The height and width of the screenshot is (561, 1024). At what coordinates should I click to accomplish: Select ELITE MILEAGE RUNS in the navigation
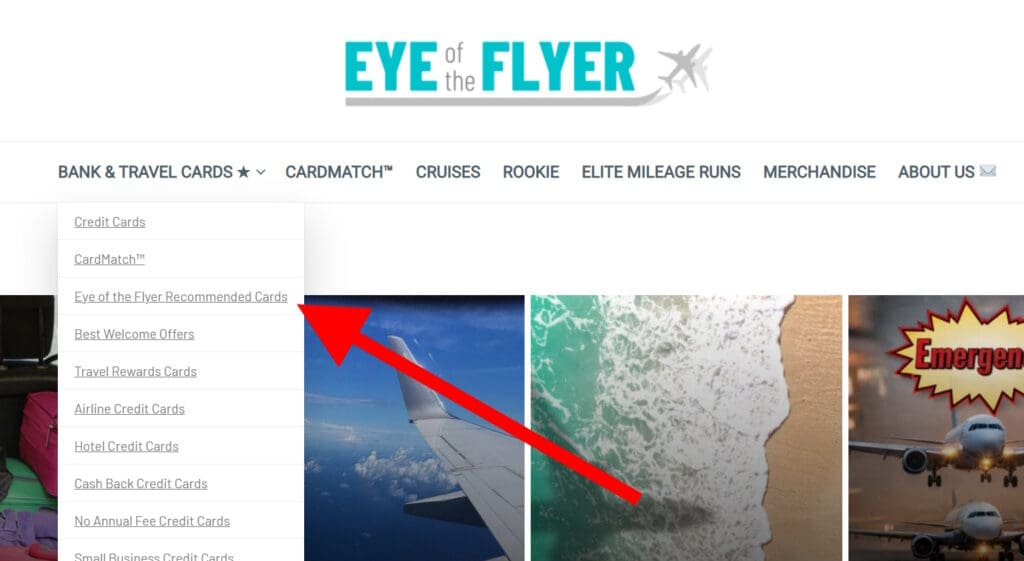point(661,172)
